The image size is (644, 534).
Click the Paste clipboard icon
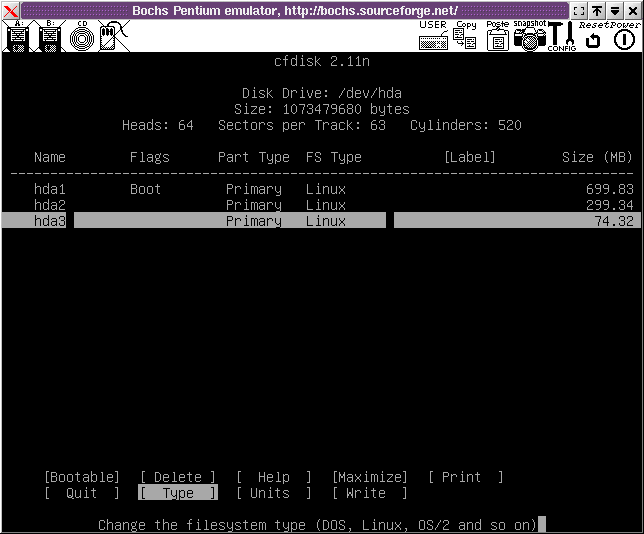pos(497,37)
